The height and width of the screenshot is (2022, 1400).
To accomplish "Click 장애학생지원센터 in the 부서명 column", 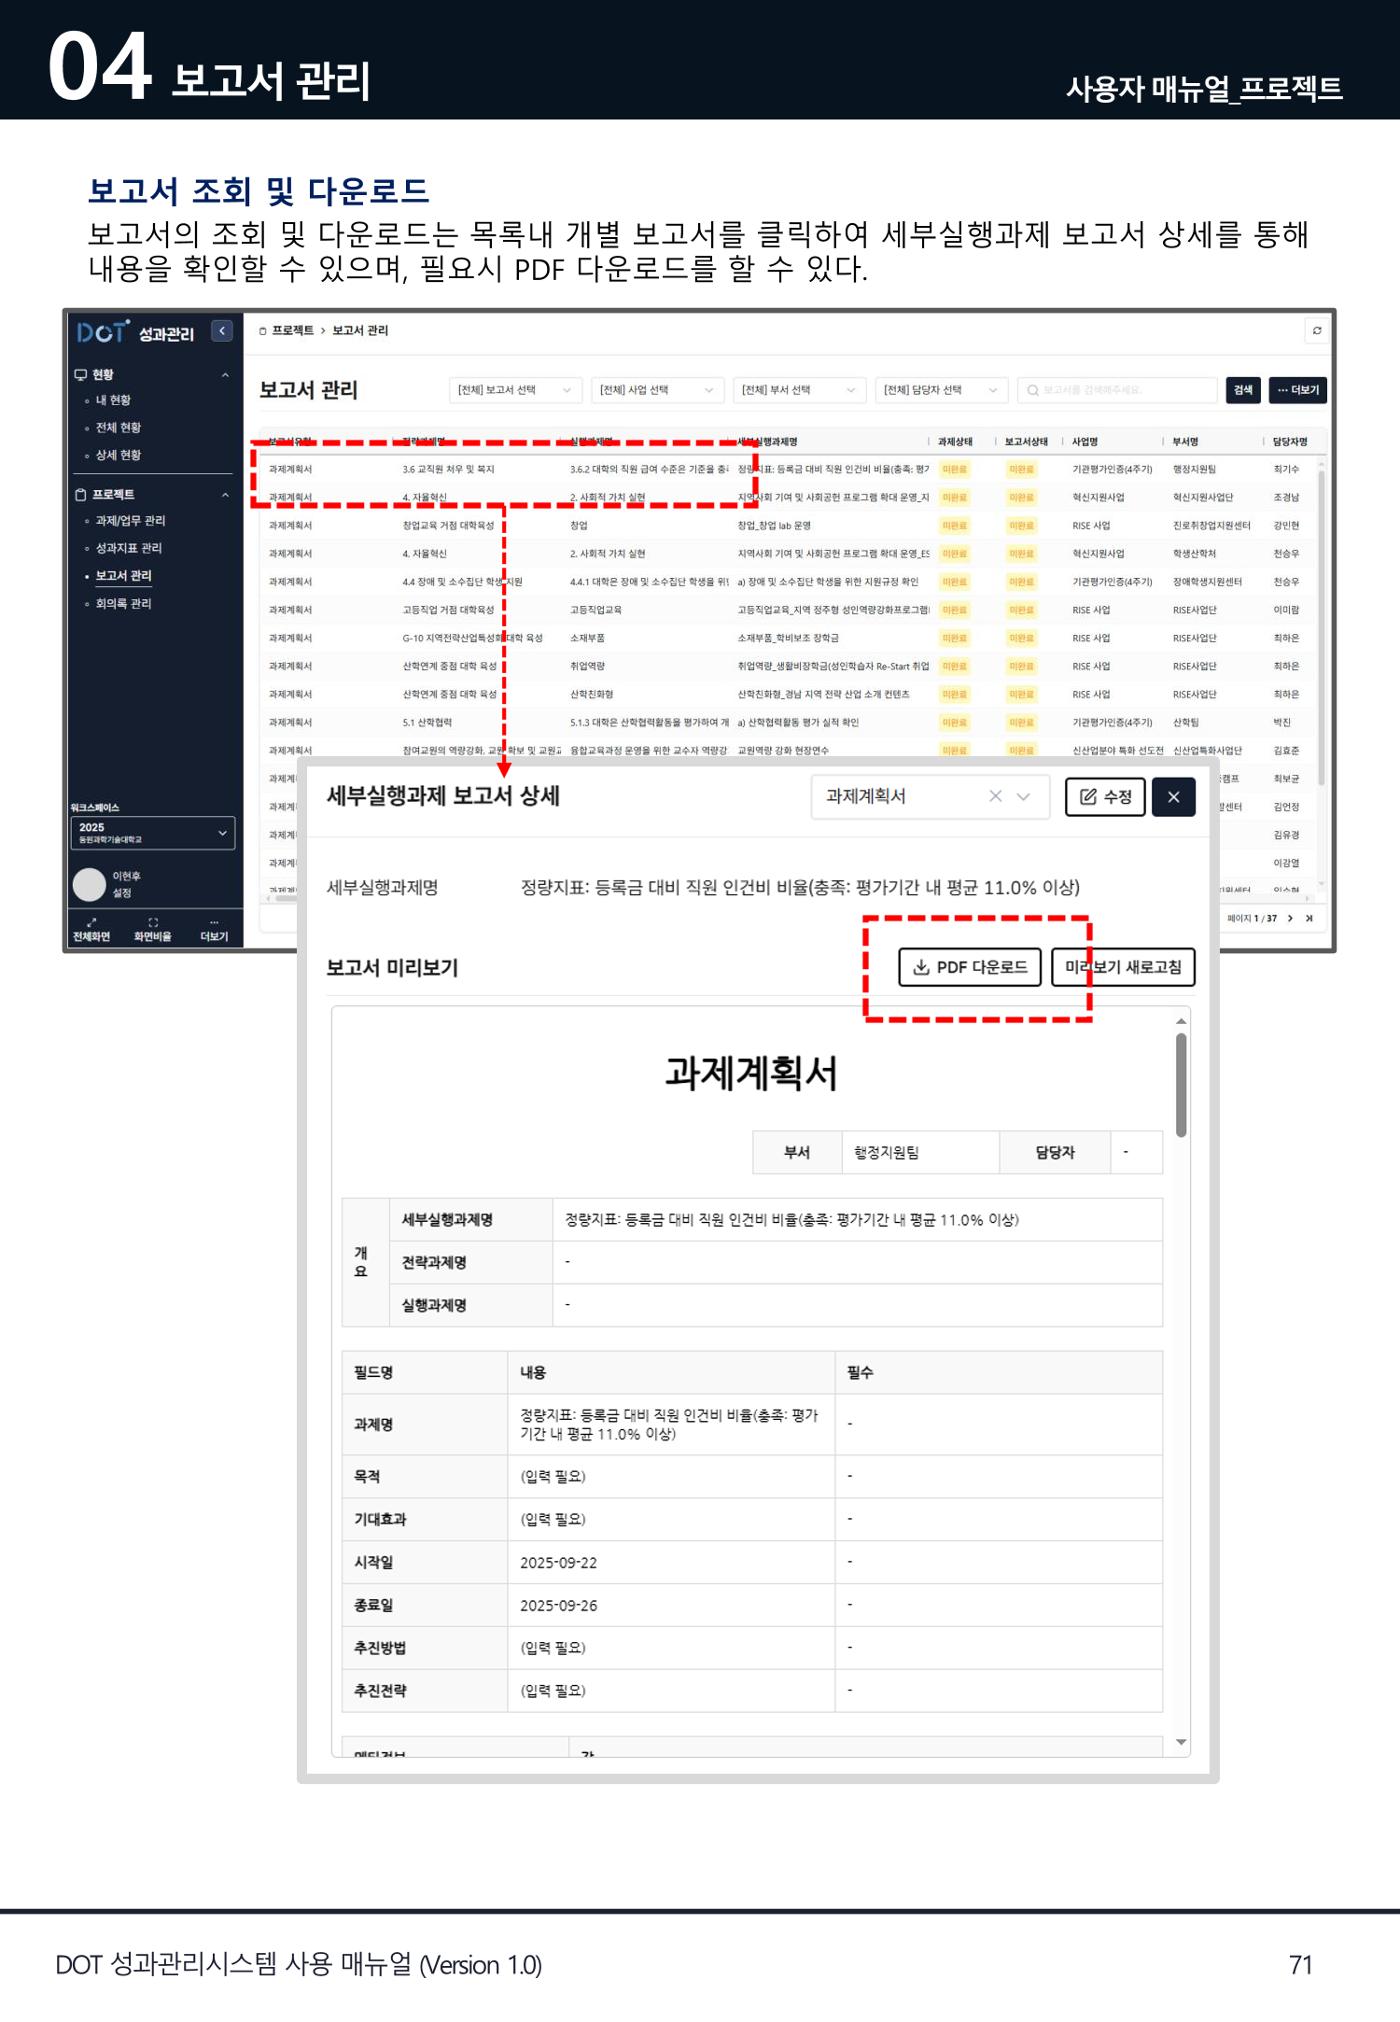I will (1208, 582).
